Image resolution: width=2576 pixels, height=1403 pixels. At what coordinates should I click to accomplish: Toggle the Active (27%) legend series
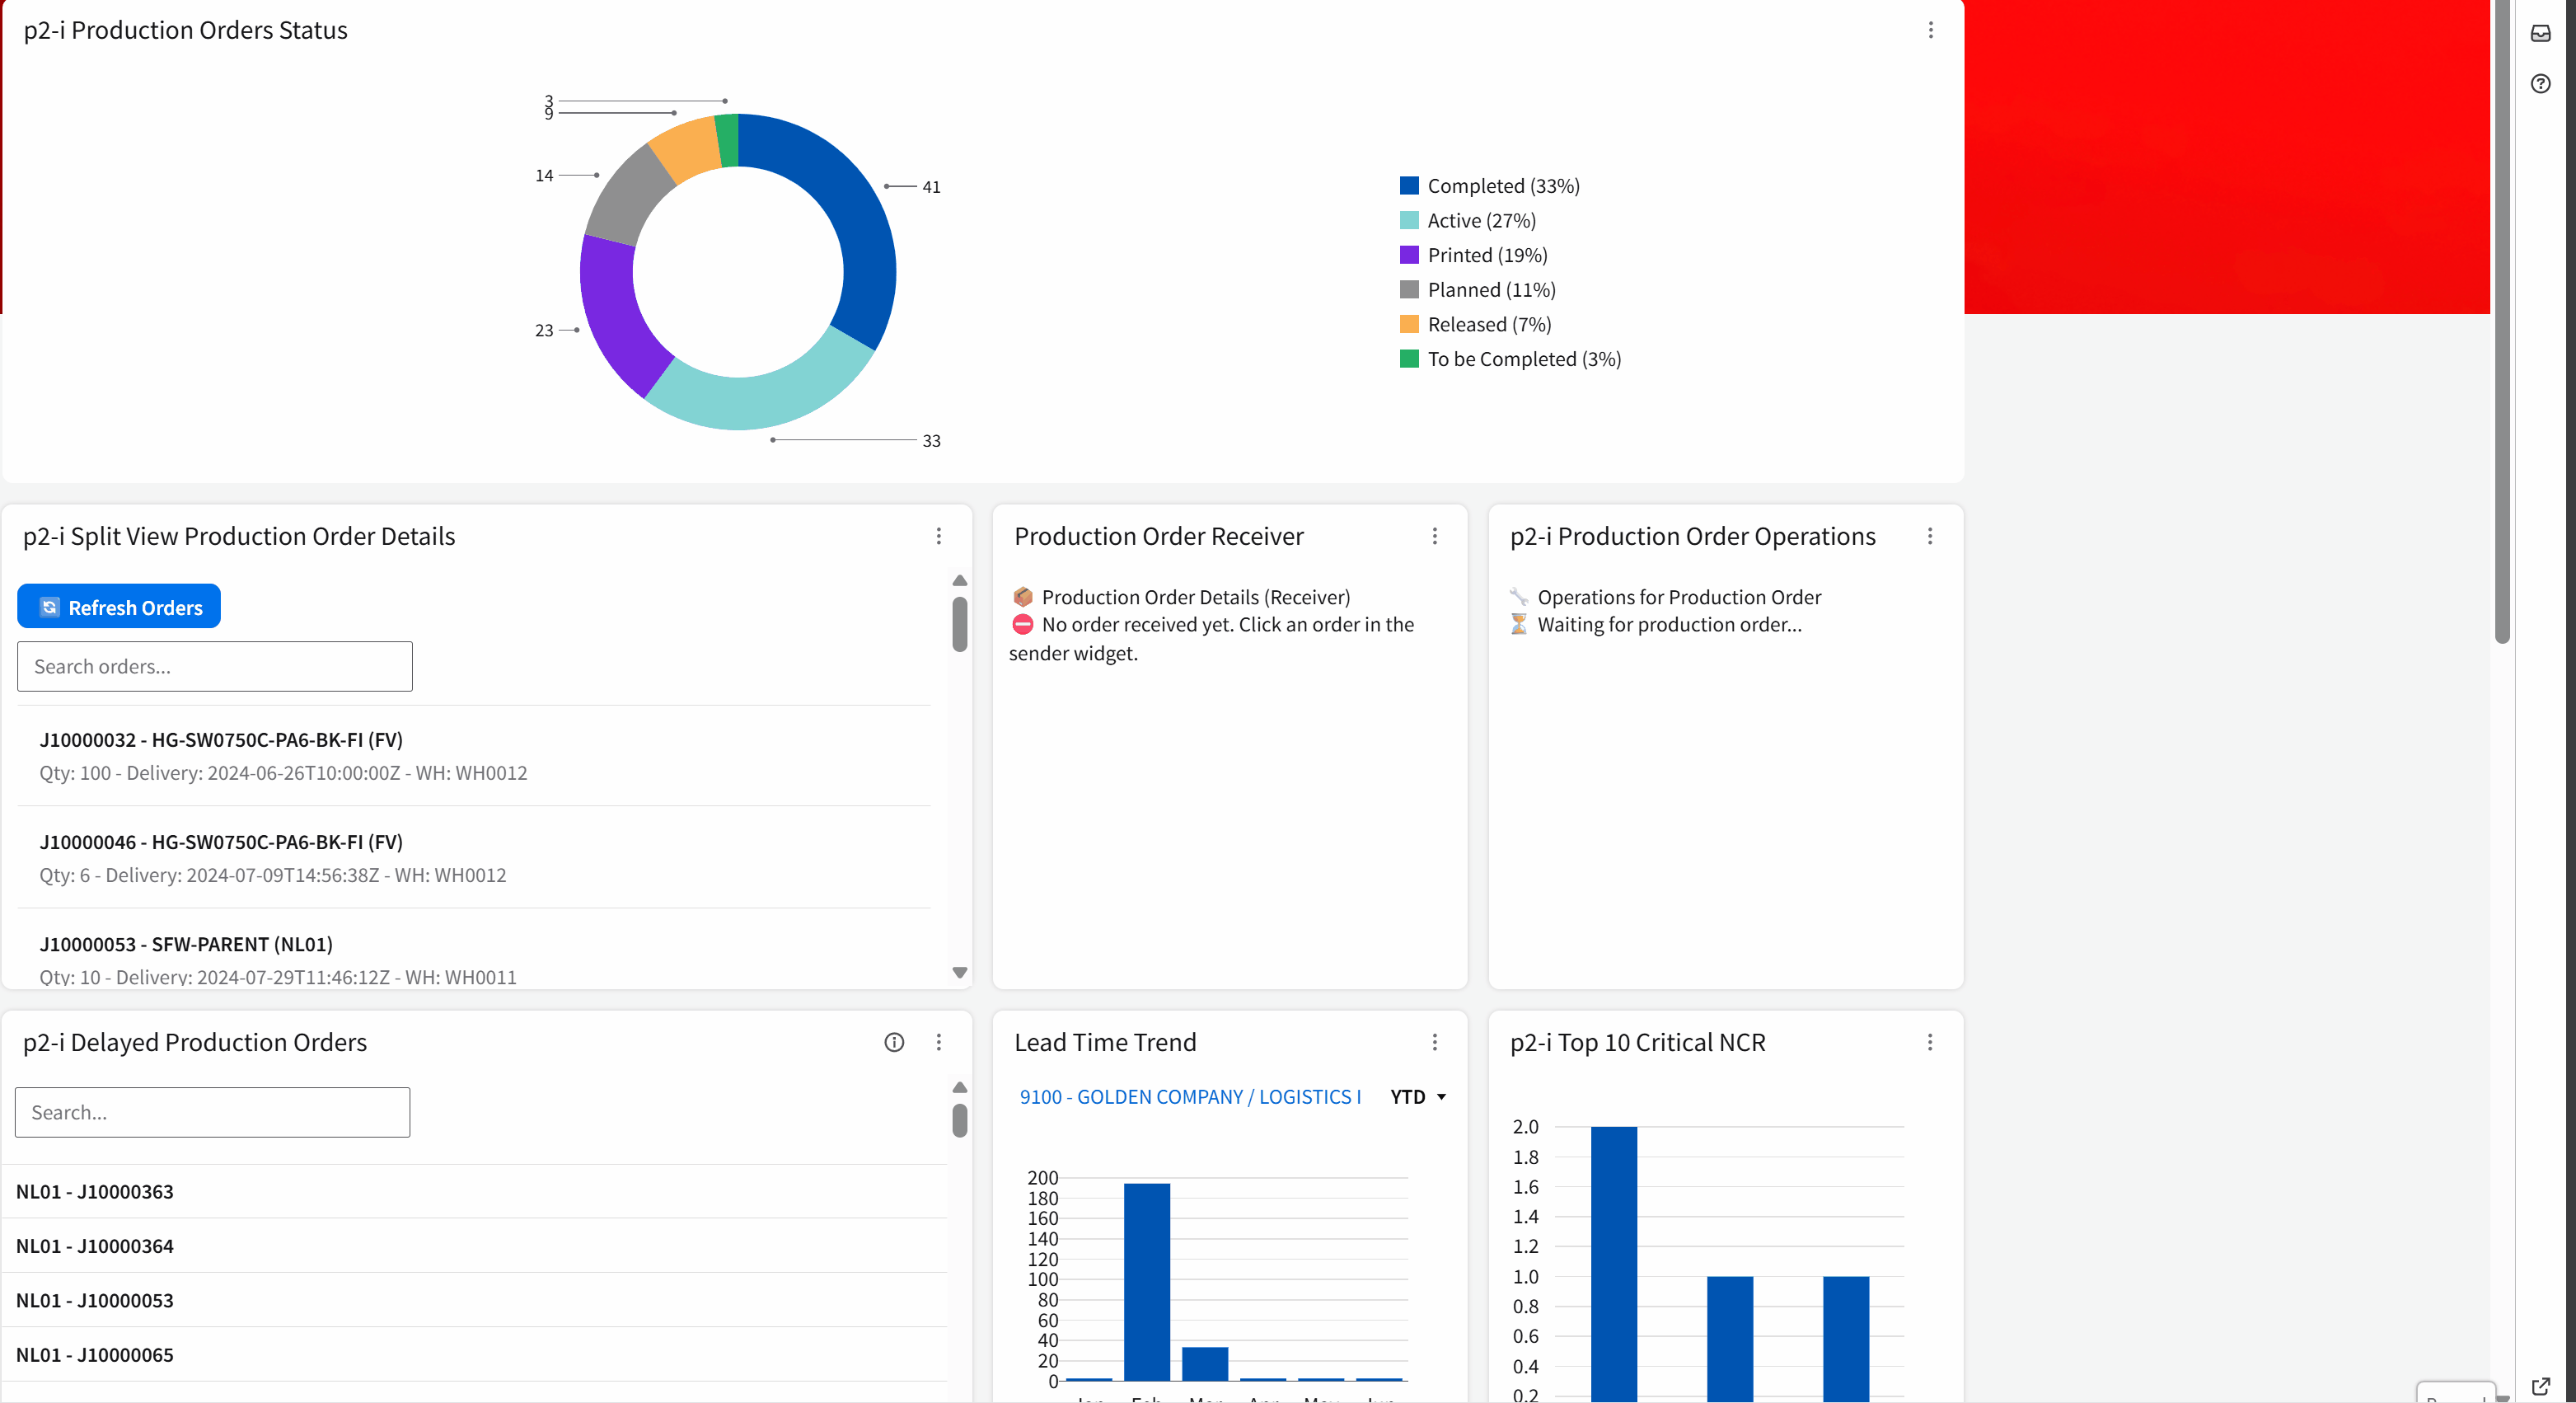[1468, 220]
